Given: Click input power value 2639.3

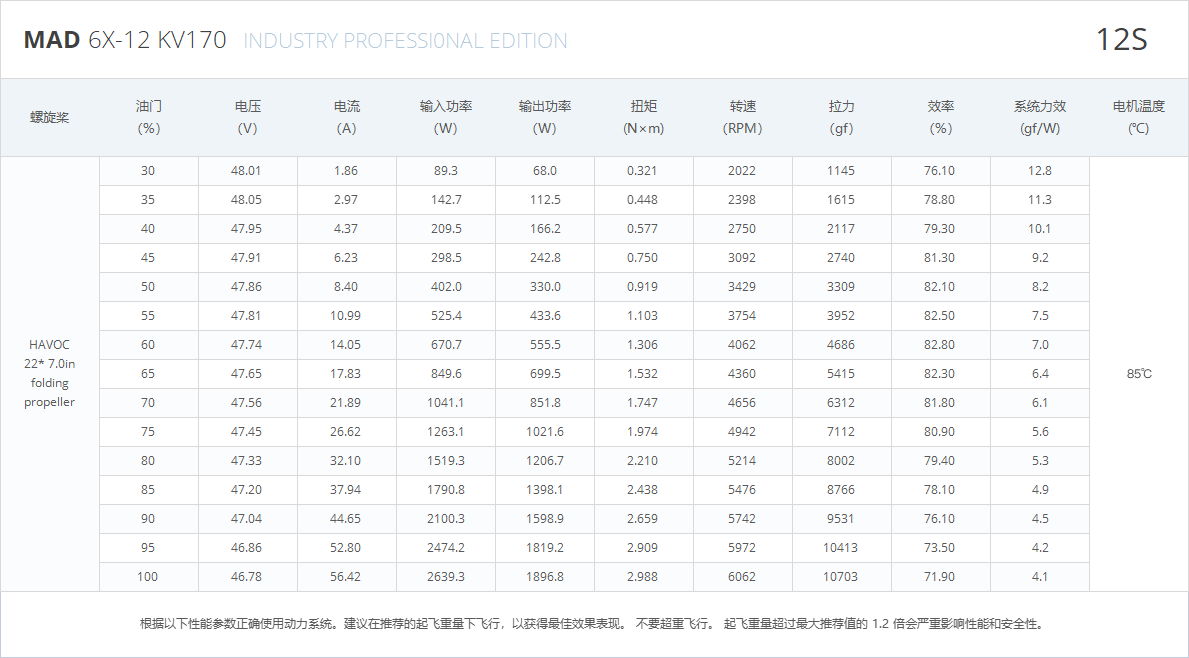Looking at the screenshot, I should 446,576.
